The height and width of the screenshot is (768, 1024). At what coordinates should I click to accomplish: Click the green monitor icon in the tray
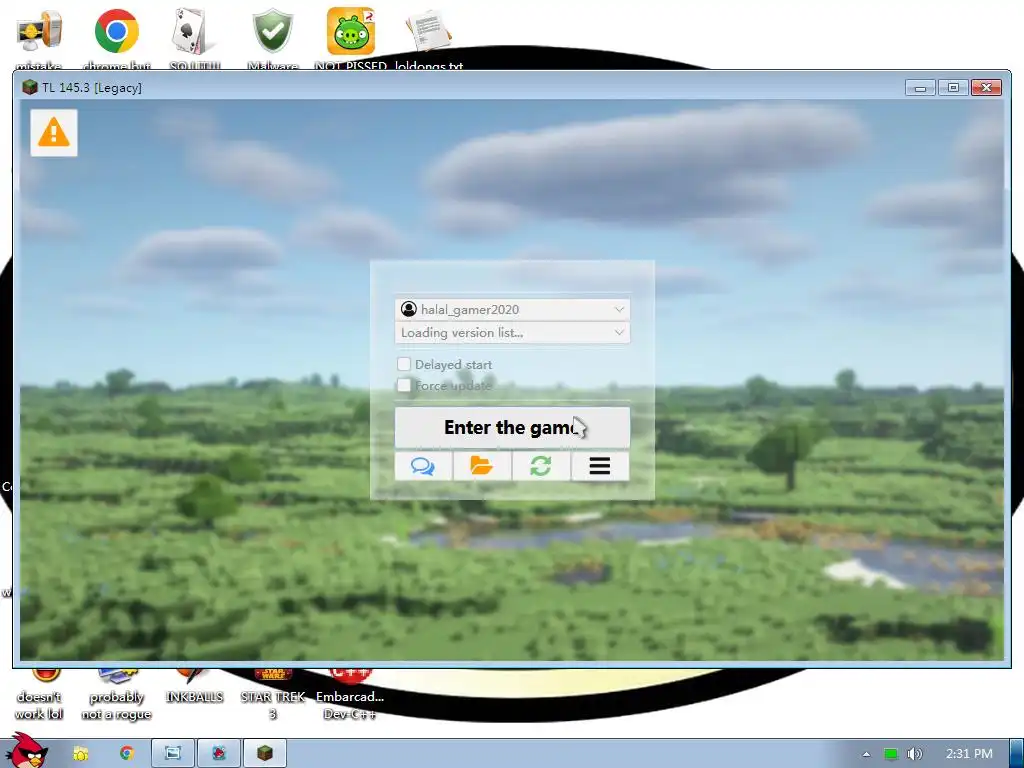(891, 754)
